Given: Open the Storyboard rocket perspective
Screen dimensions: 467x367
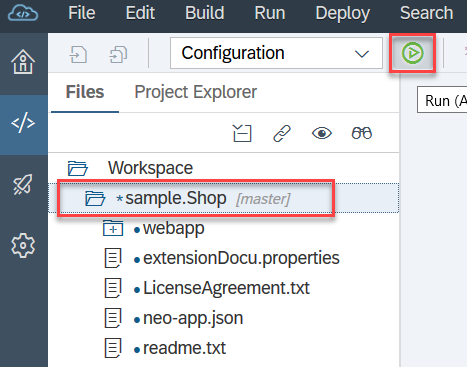Looking at the screenshot, I should click(x=23, y=184).
